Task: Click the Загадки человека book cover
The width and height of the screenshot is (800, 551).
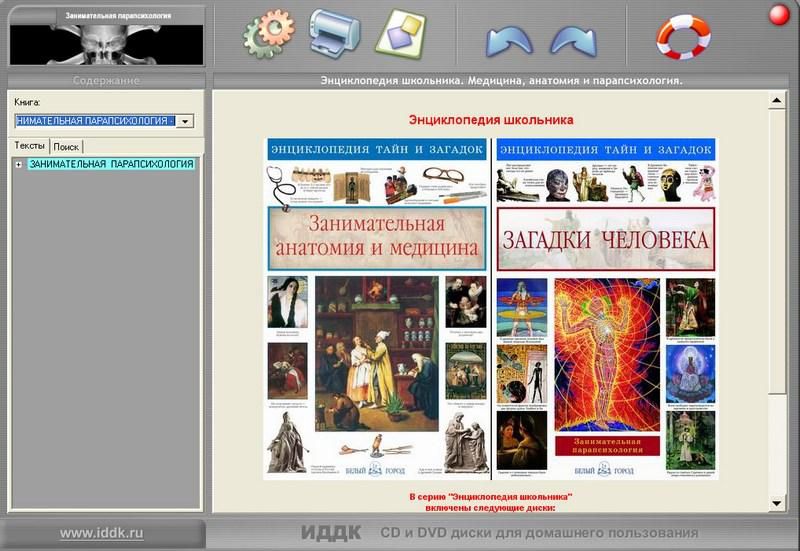Action: pyautogui.click(x=607, y=308)
